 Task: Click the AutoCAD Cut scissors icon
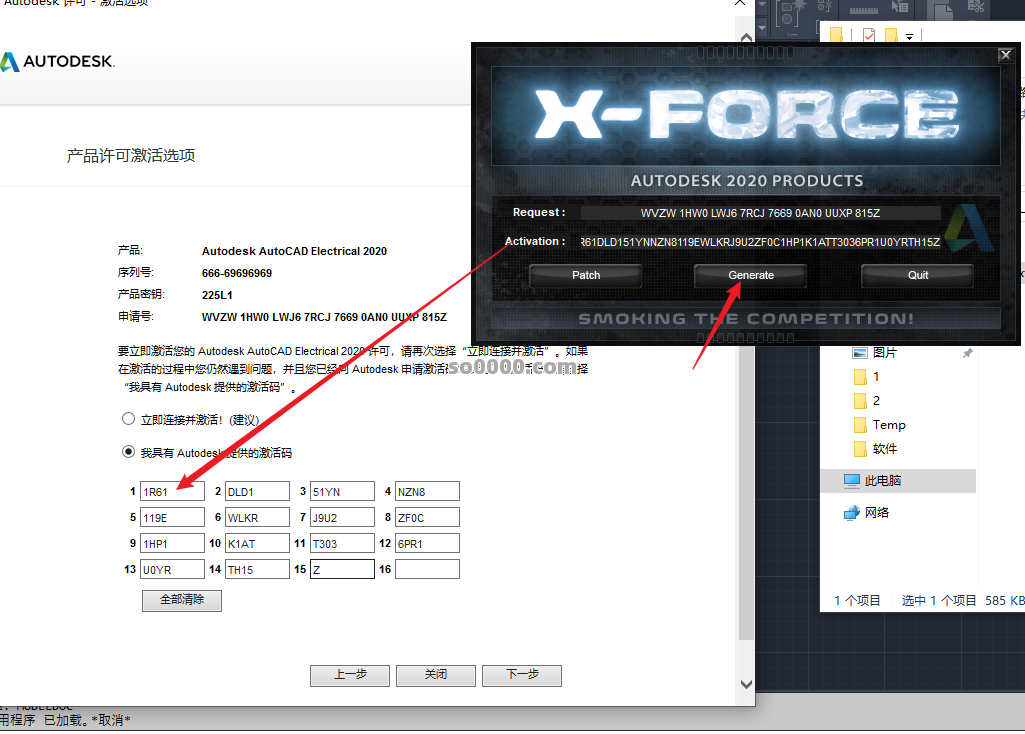tap(976, 7)
